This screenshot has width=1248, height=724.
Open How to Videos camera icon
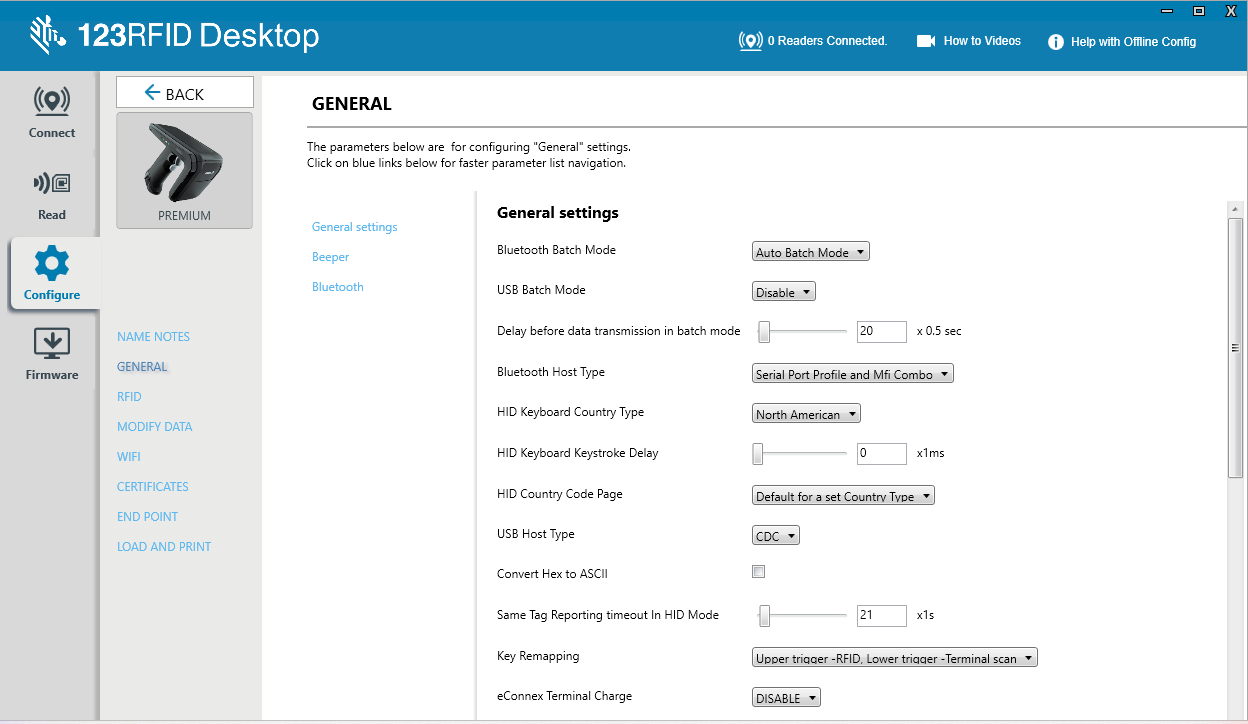(925, 41)
